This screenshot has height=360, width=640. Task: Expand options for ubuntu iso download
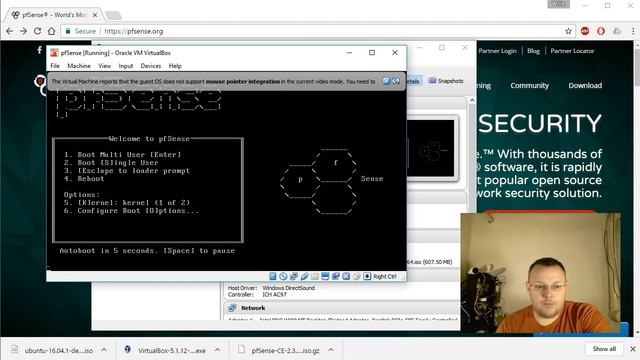104,350
